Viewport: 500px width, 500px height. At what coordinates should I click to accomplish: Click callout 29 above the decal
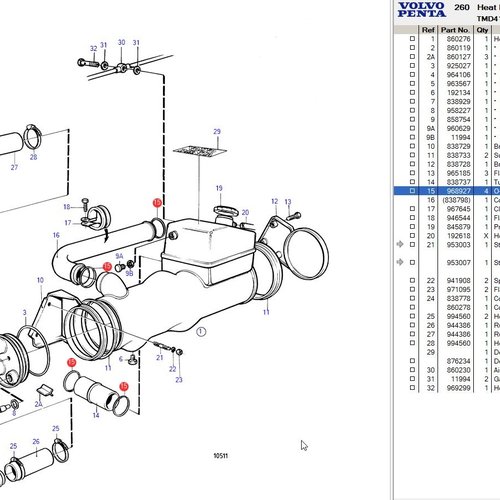click(217, 132)
